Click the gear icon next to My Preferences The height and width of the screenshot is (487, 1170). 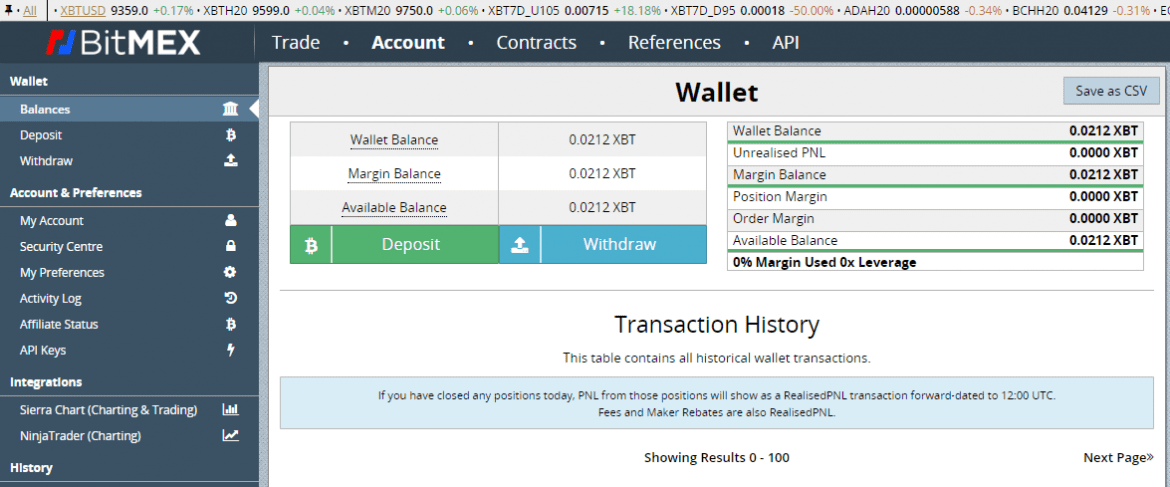pos(230,273)
